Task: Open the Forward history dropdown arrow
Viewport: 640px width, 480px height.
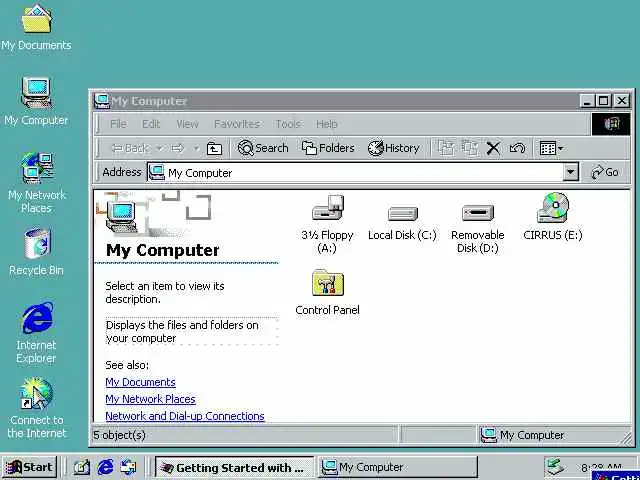Action: (196, 148)
